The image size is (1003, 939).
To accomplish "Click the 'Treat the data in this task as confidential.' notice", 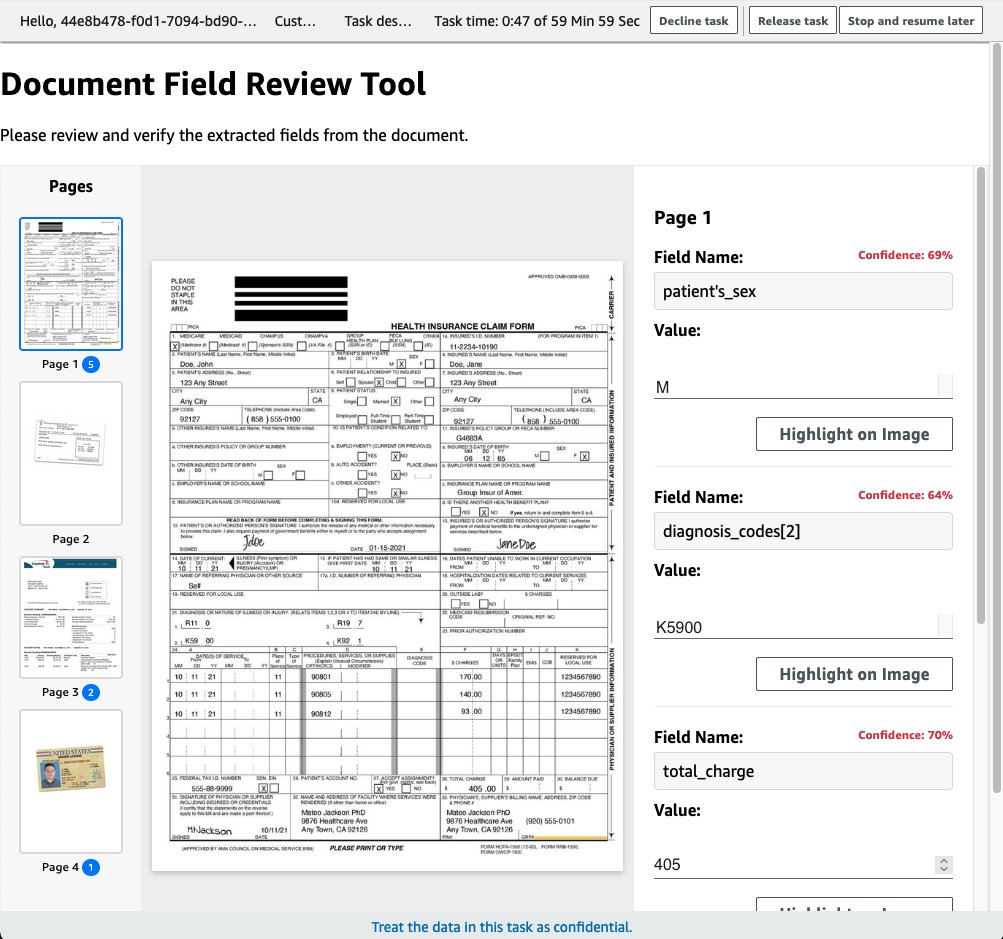I will [502, 927].
